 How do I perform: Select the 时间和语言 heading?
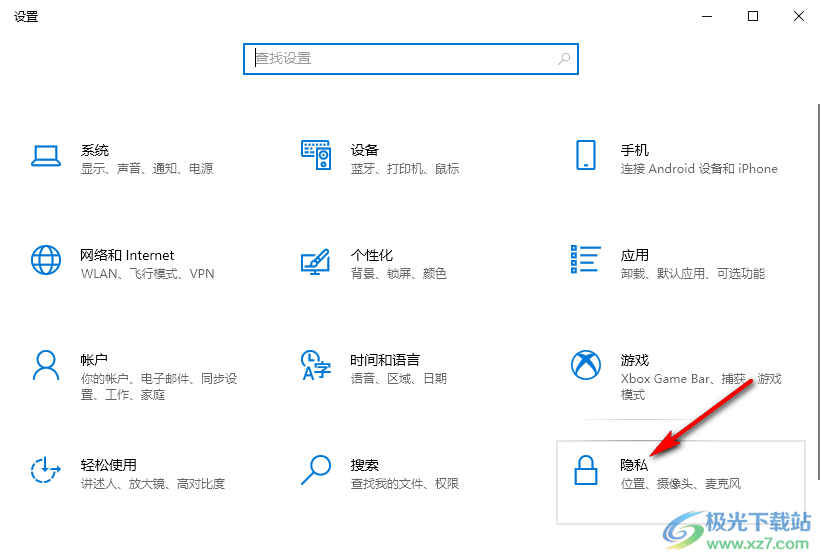coord(385,360)
